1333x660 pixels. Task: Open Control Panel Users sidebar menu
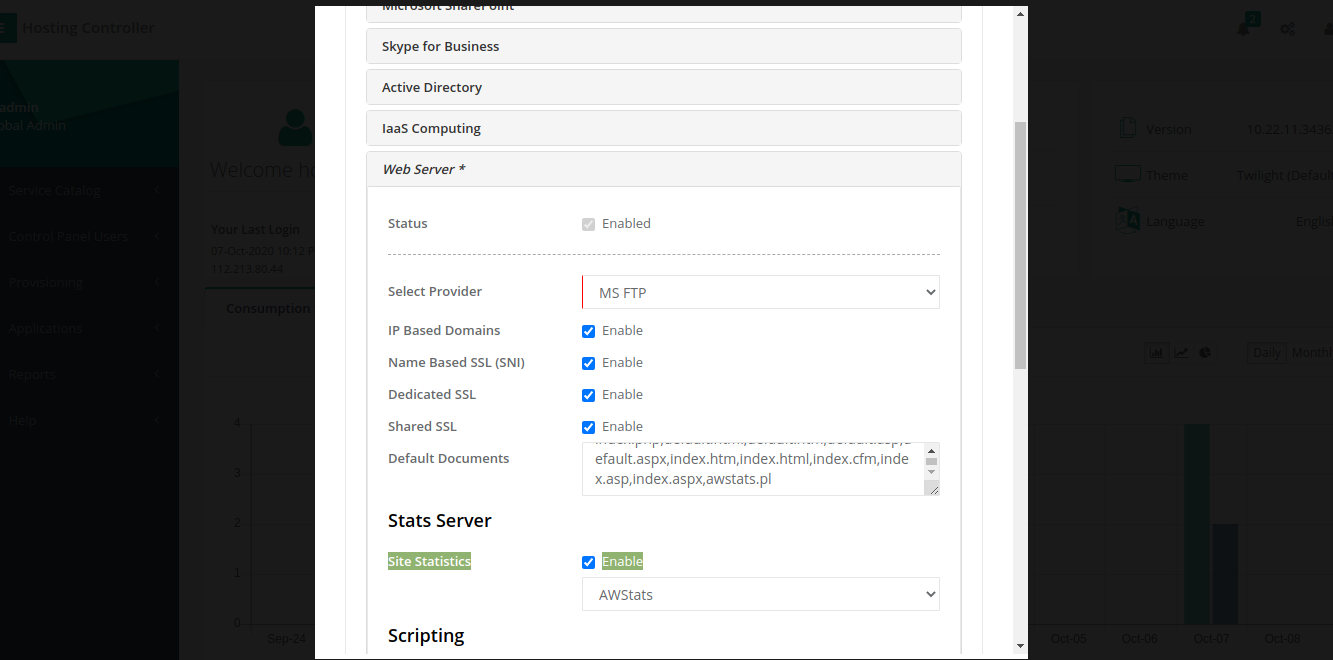(88, 236)
